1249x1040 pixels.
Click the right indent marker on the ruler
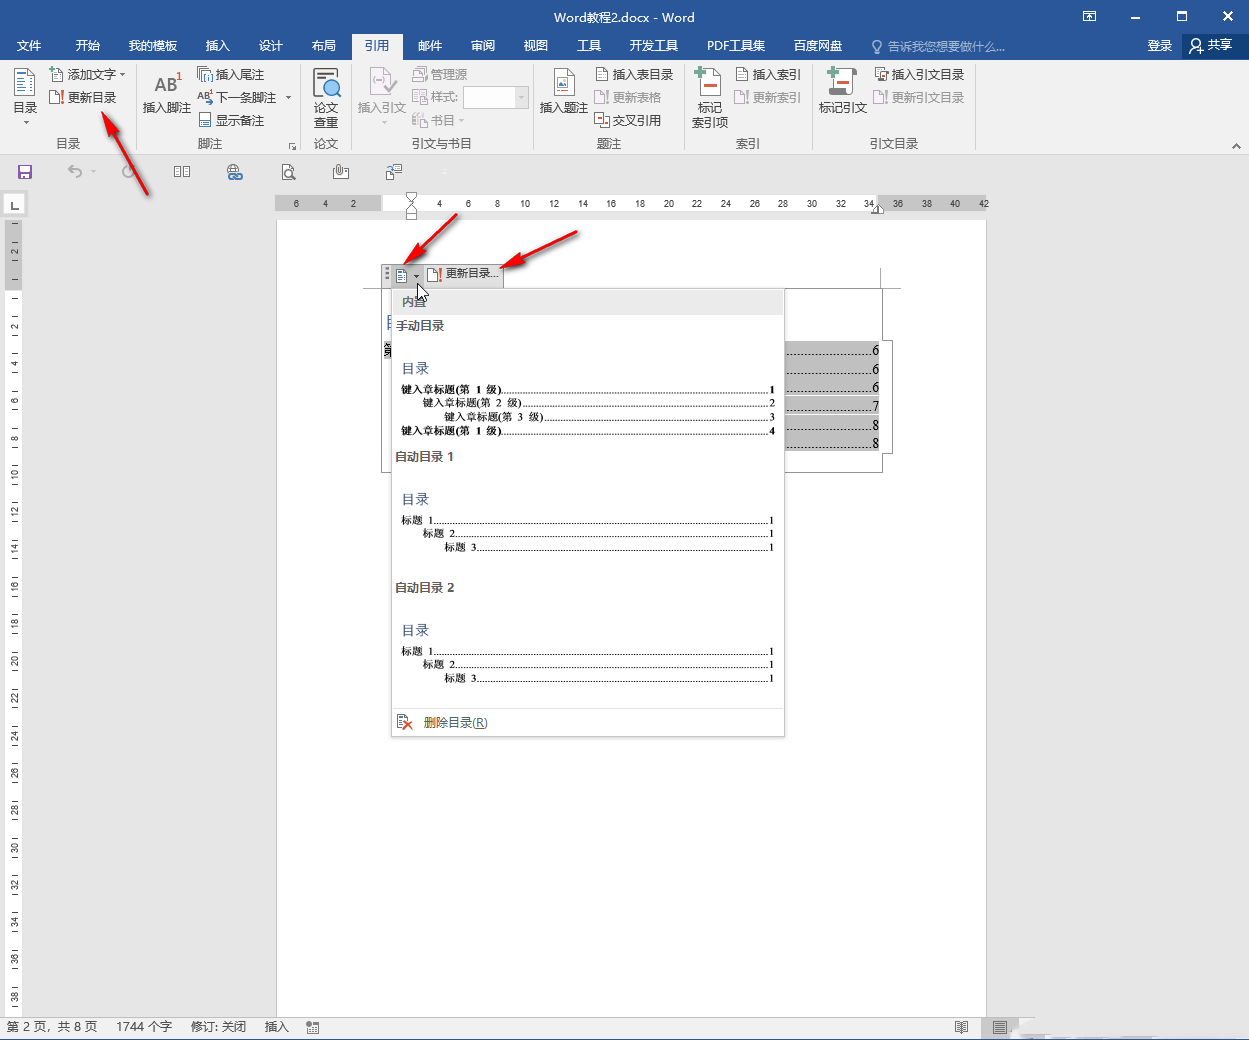pyautogui.click(x=877, y=209)
